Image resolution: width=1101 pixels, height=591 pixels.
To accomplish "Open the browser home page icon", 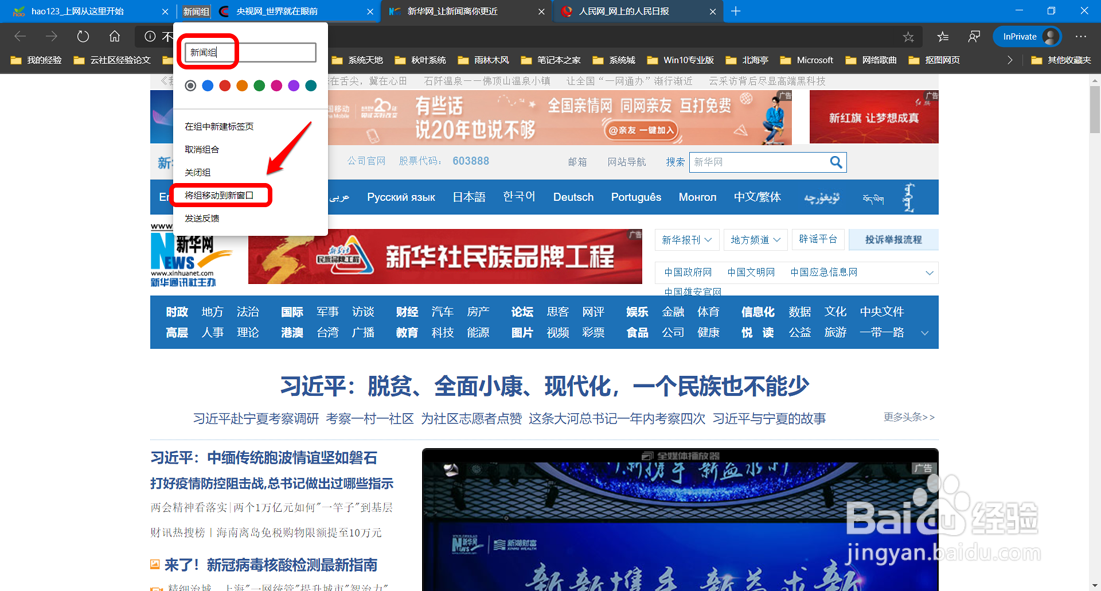I will [x=114, y=36].
